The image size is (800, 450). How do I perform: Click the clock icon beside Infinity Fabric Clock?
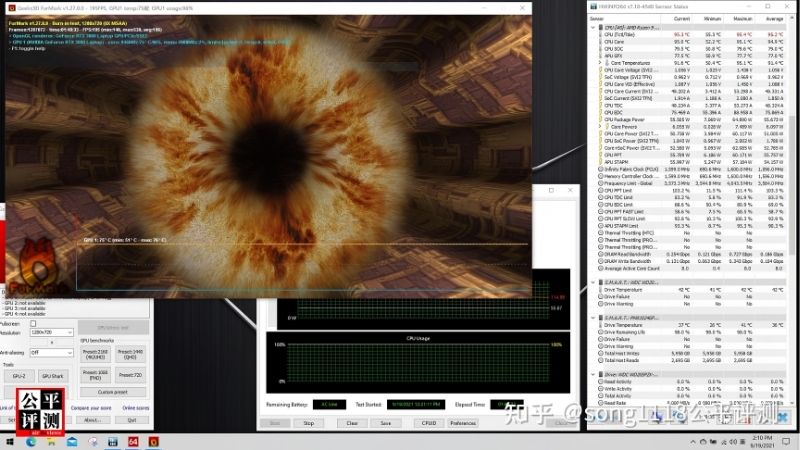point(601,169)
